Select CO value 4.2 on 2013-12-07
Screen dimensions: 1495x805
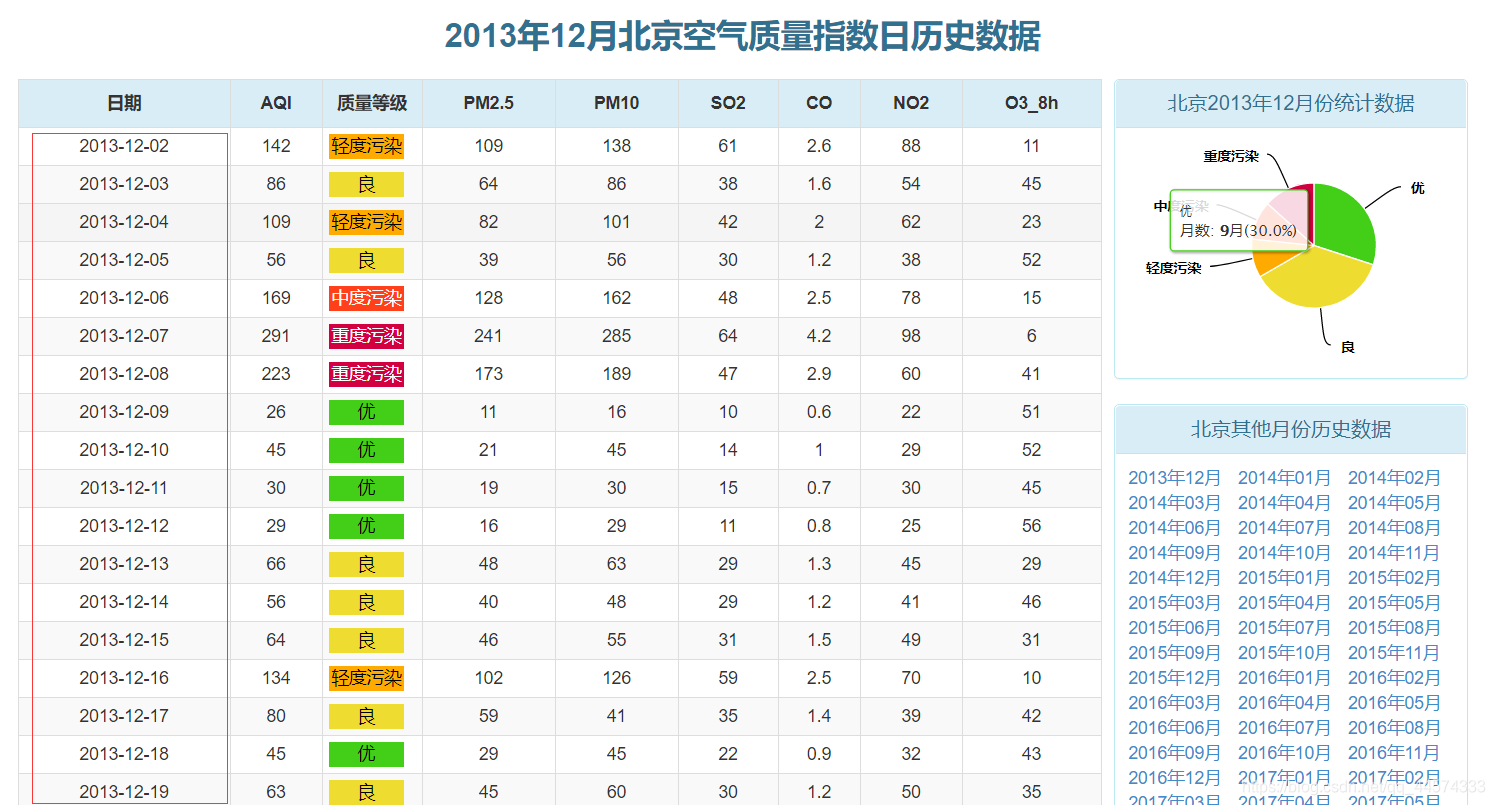click(x=819, y=336)
